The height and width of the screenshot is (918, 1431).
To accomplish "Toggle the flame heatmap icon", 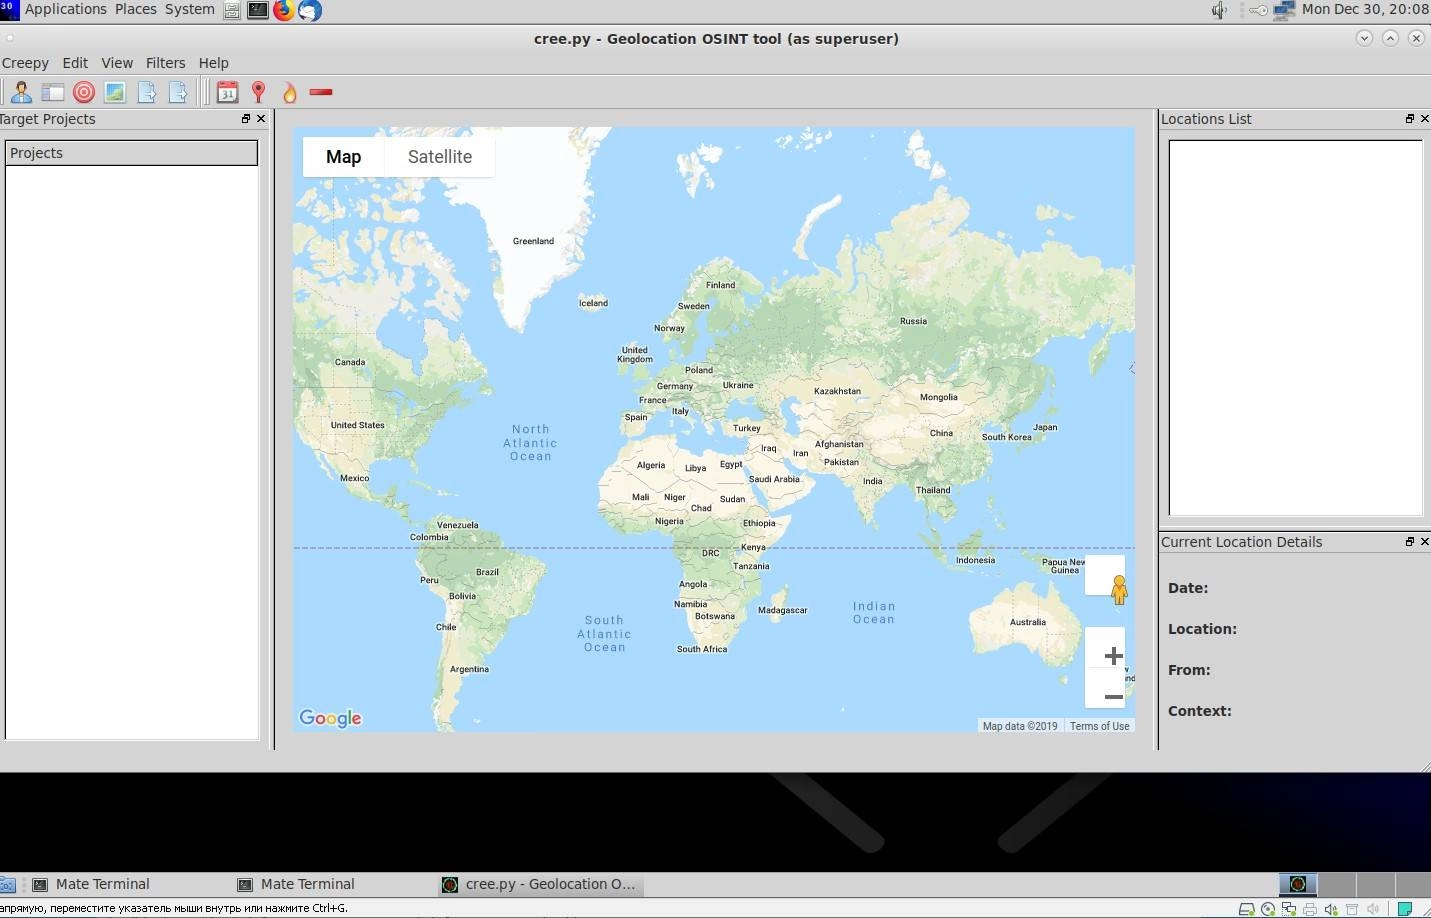I will pyautogui.click(x=290, y=93).
